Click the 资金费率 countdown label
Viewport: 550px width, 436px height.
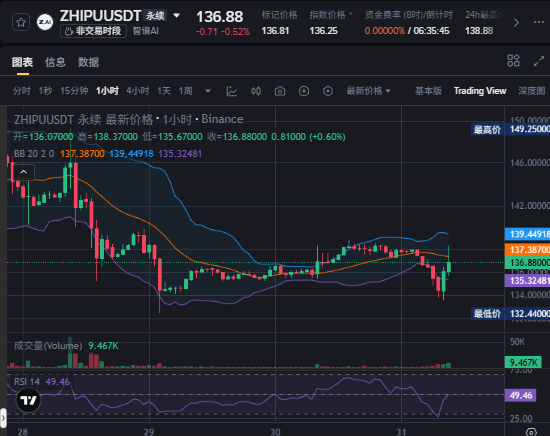(x=409, y=15)
